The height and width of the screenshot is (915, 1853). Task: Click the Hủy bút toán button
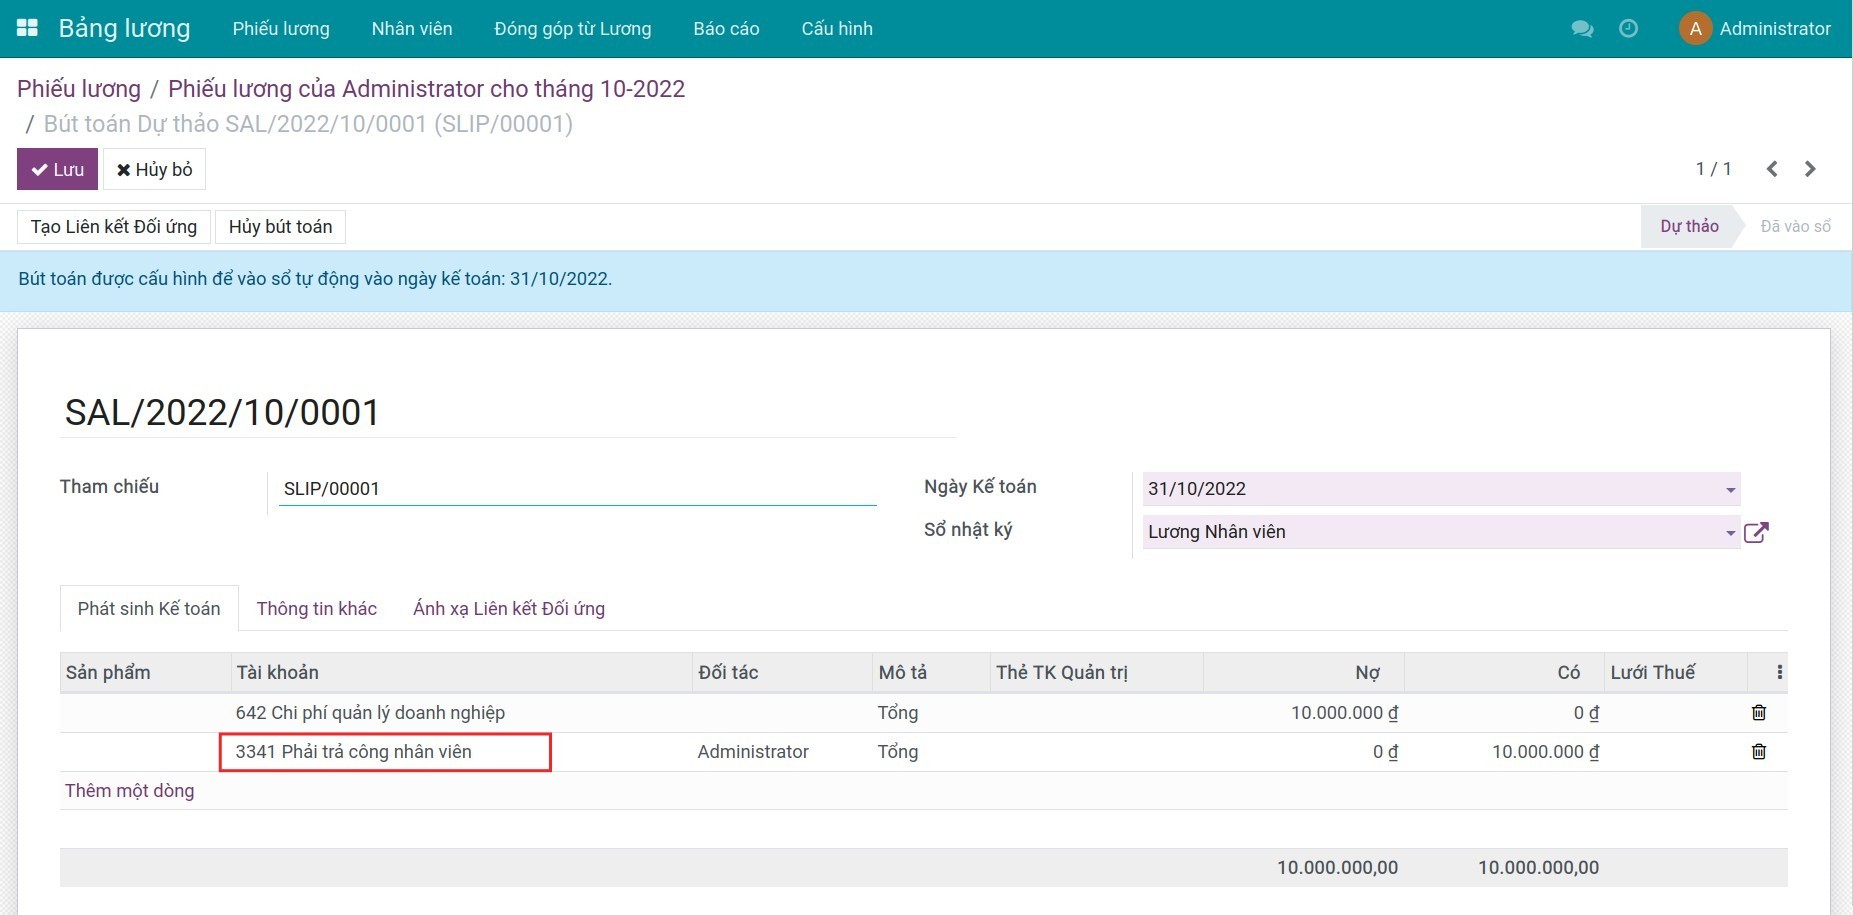(280, 227)
